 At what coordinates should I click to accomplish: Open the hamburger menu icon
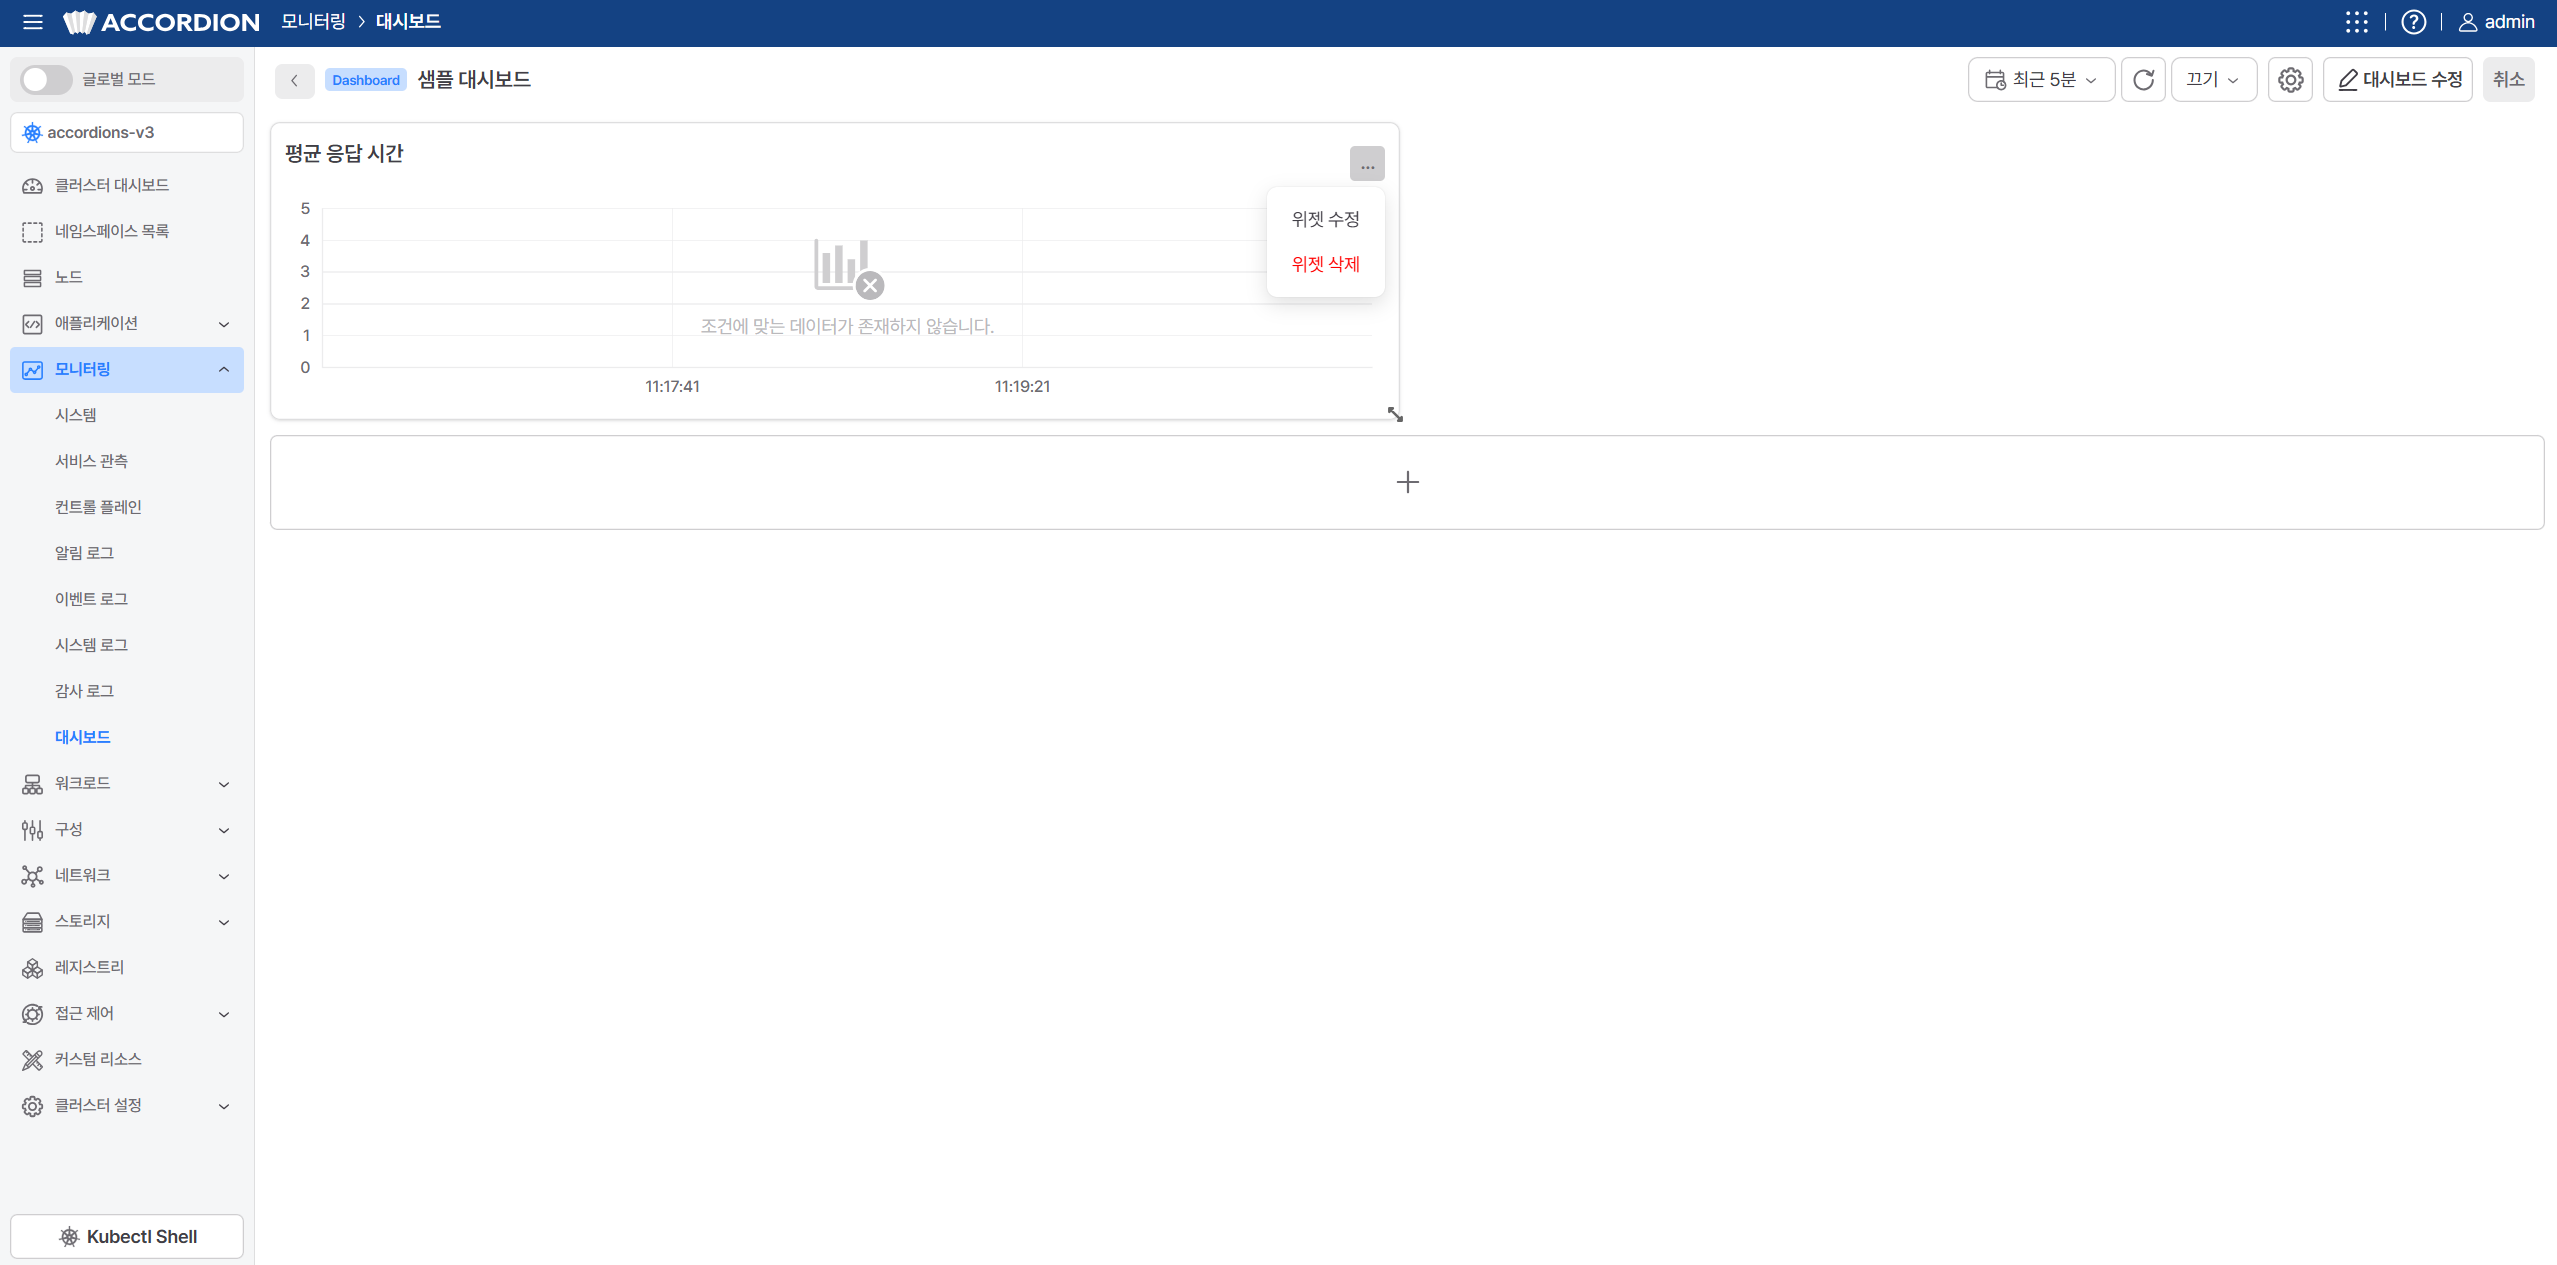[x=32, y=22]
